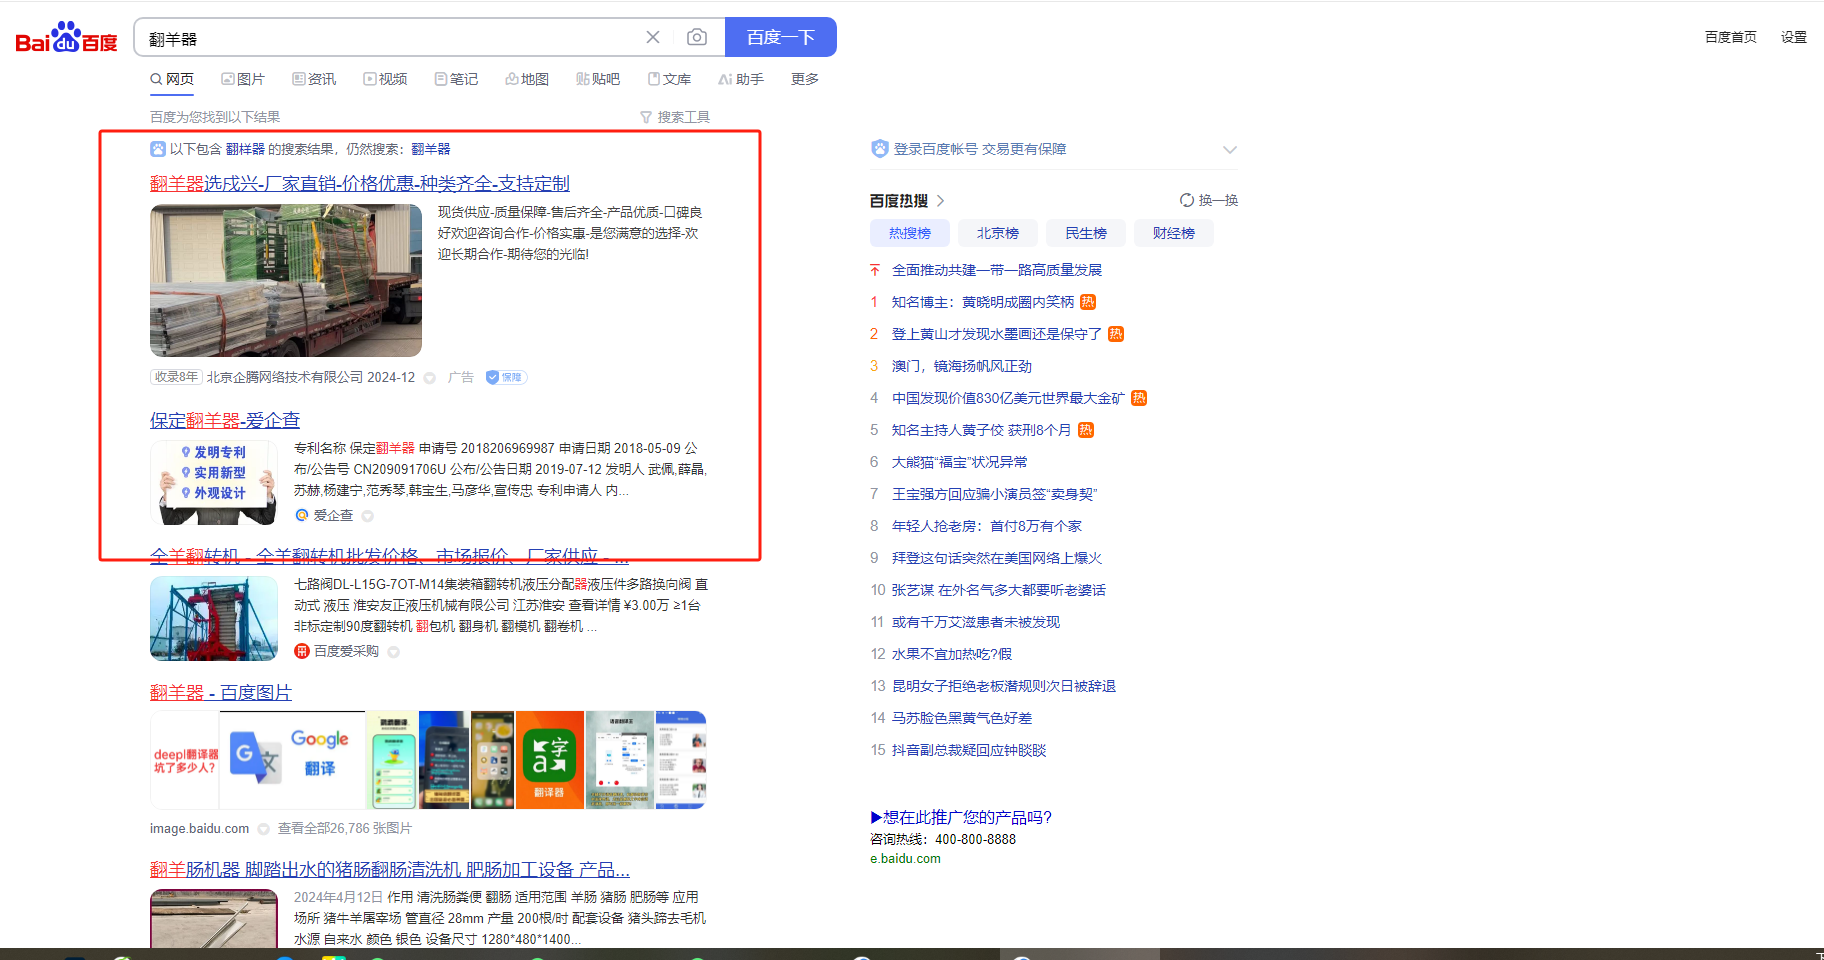Open the 搜索工具 filter
Viewport: 1824px width, 960px height.
click(675, 117)
